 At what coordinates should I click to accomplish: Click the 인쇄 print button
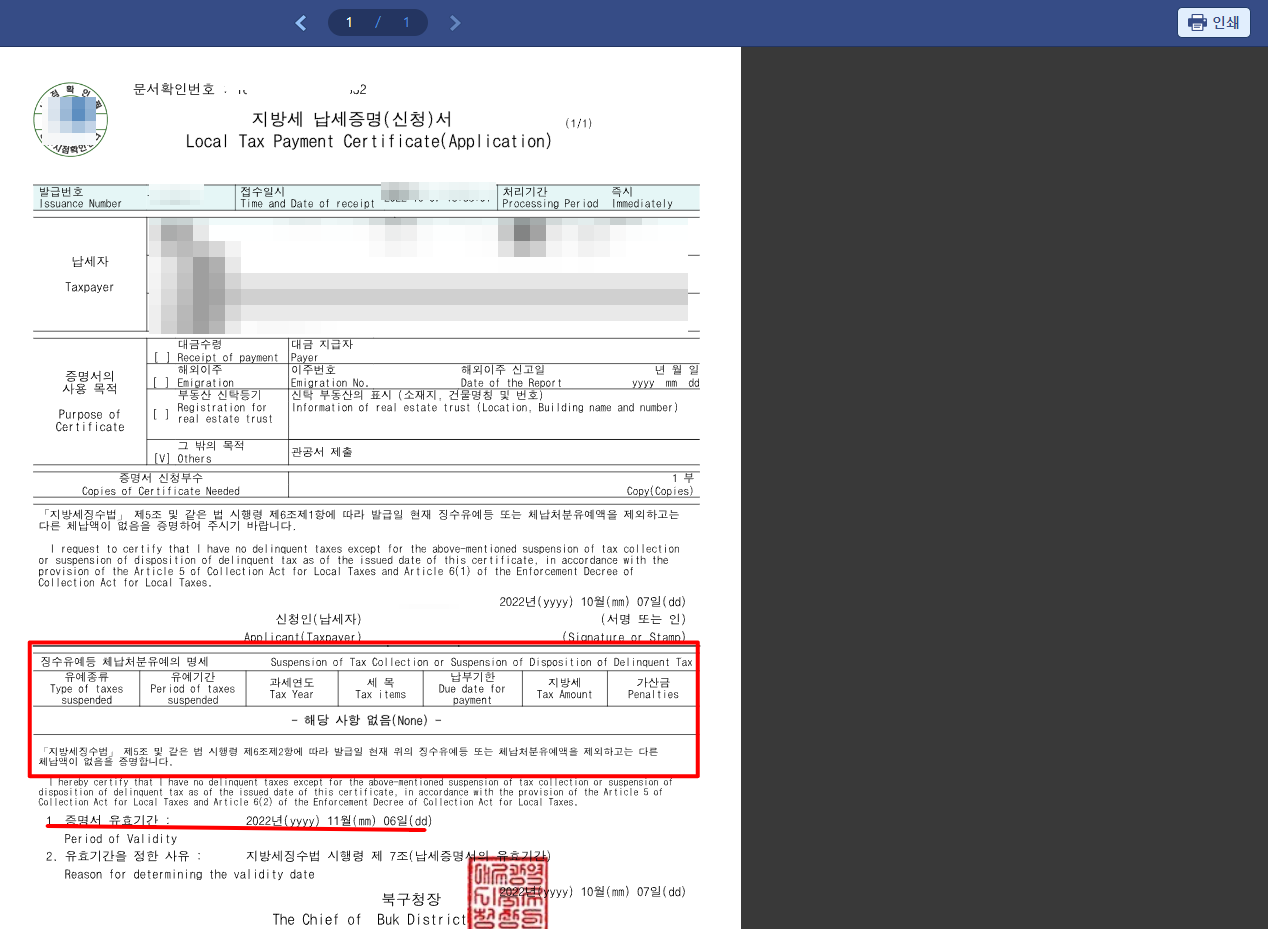point(1213,22)
